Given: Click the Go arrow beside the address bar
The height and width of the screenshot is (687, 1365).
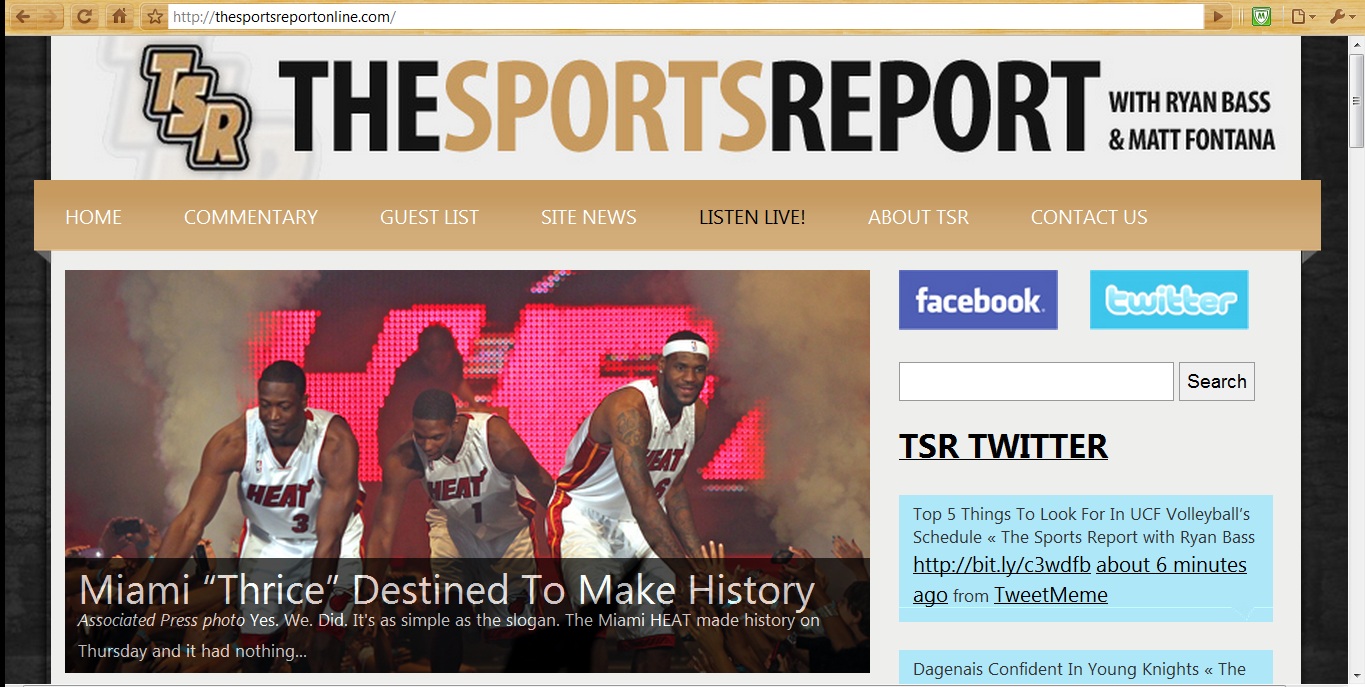Looking at the screenshot, I should [1217, 16].
